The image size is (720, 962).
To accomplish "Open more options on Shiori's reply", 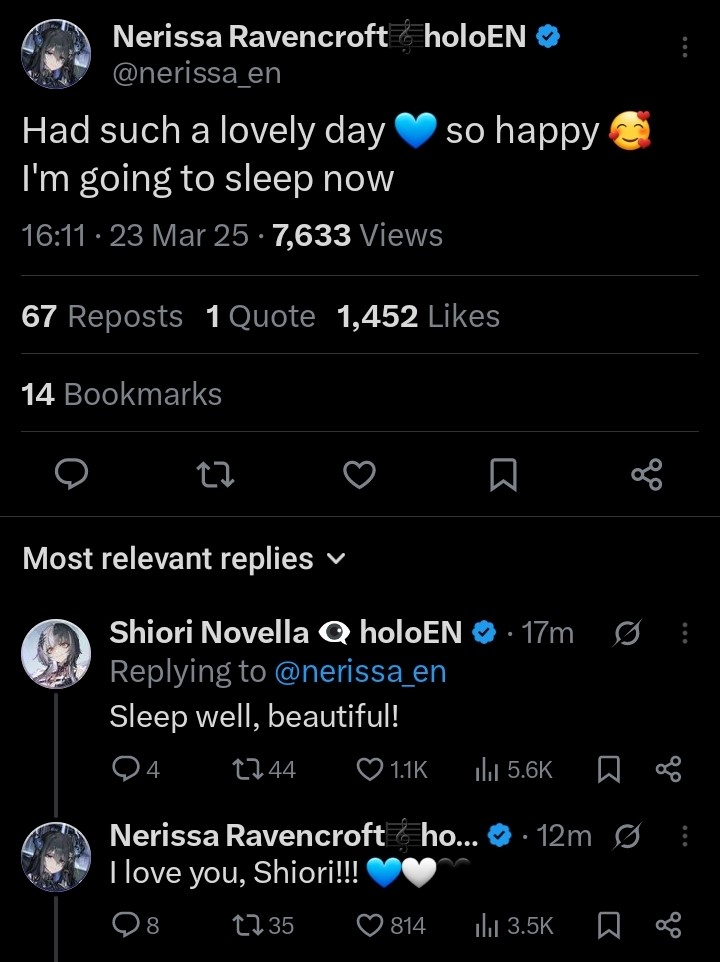I will coord(684,633).
